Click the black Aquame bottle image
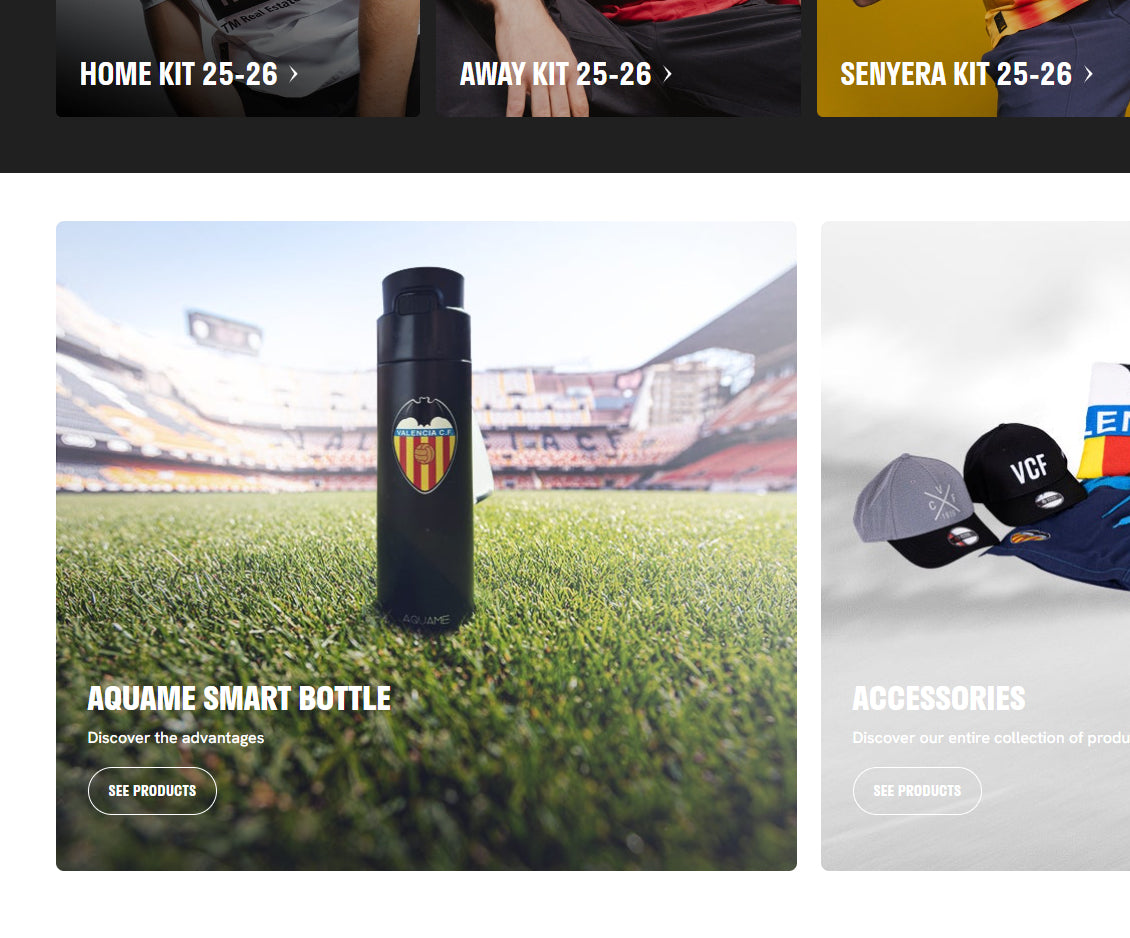Screen dimensions: 1130x938 point(425,450)
